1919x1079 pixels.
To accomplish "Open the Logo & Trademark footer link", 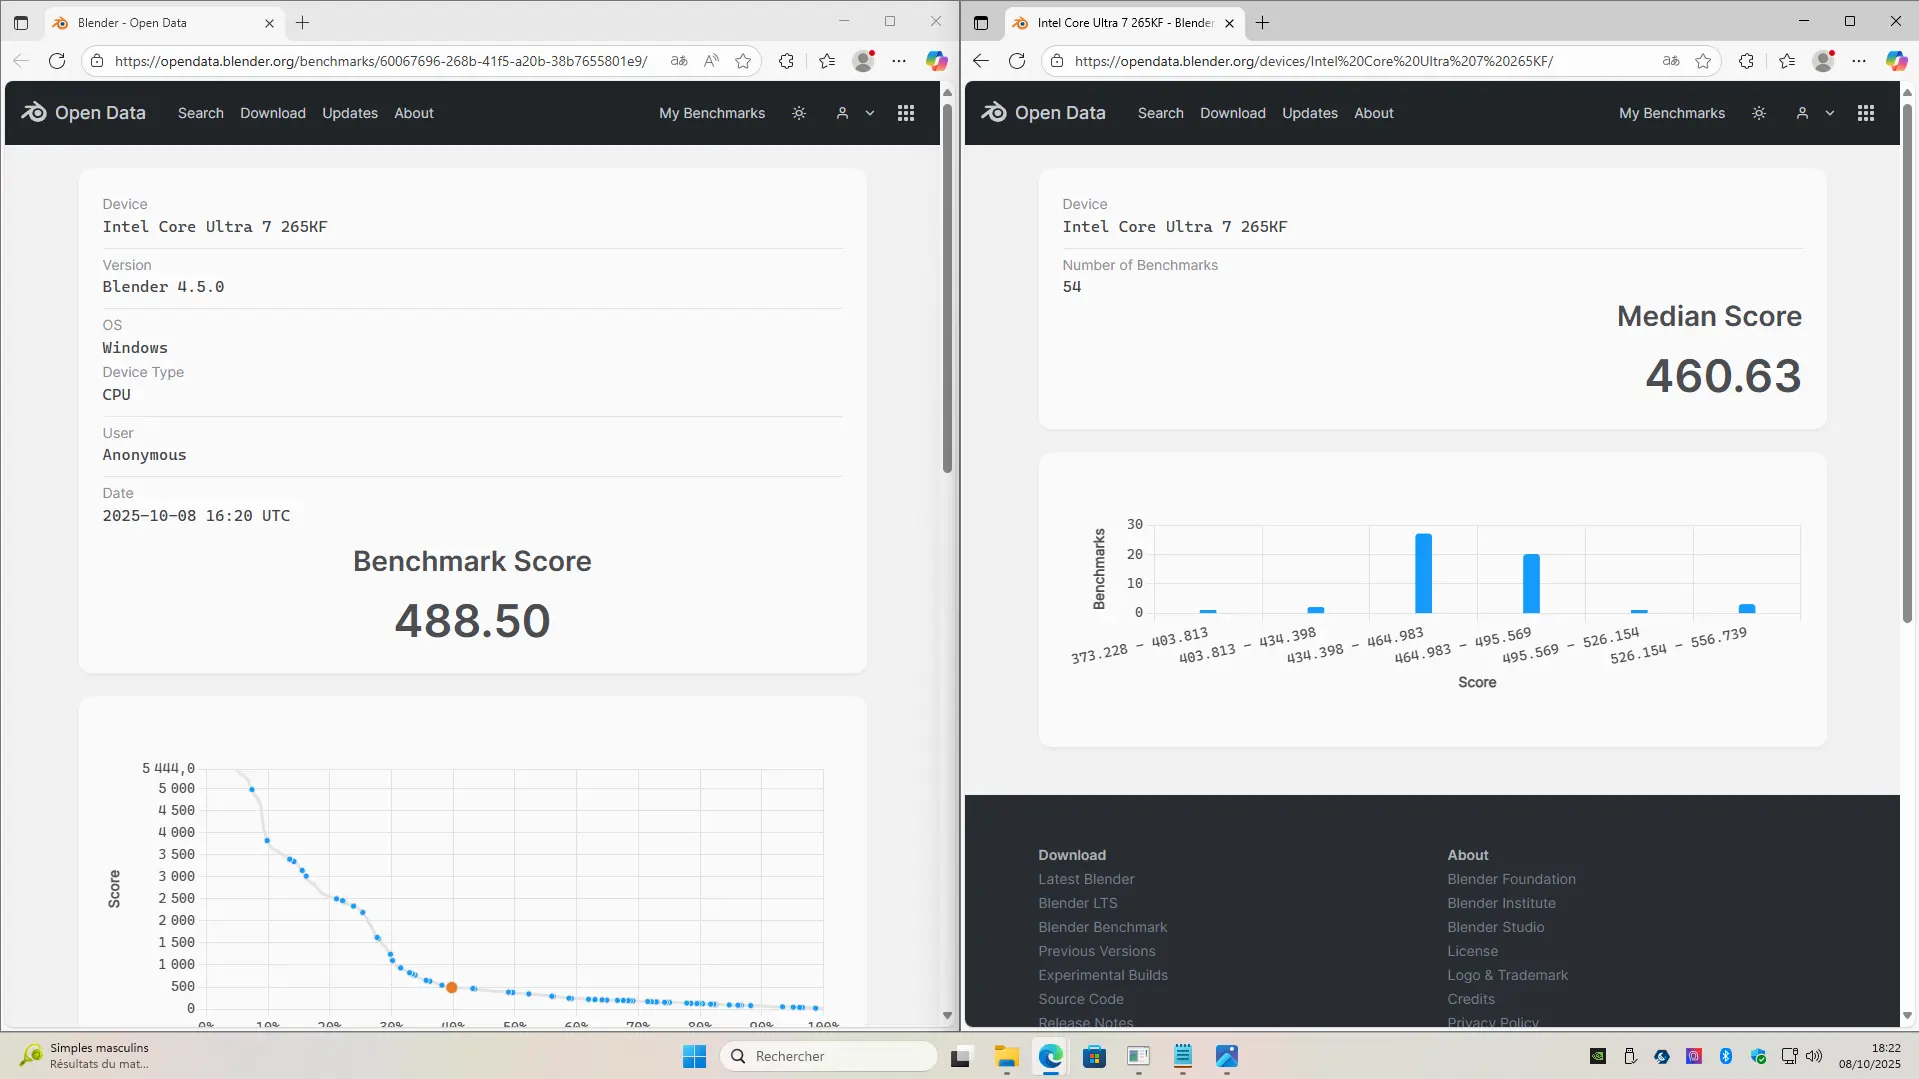I will tap(1507, 975).
